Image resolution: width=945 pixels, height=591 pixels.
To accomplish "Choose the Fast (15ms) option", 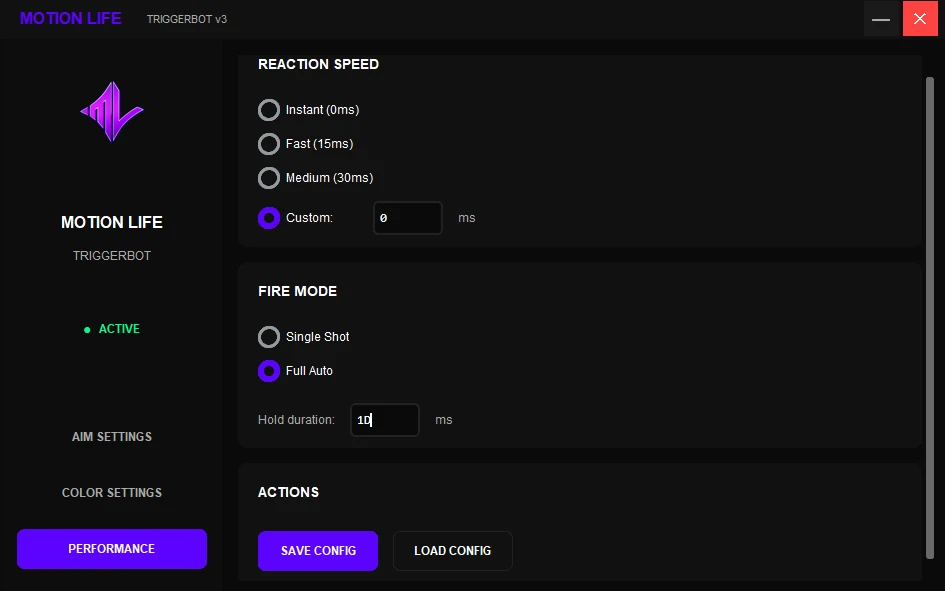I will pos(269,144).
